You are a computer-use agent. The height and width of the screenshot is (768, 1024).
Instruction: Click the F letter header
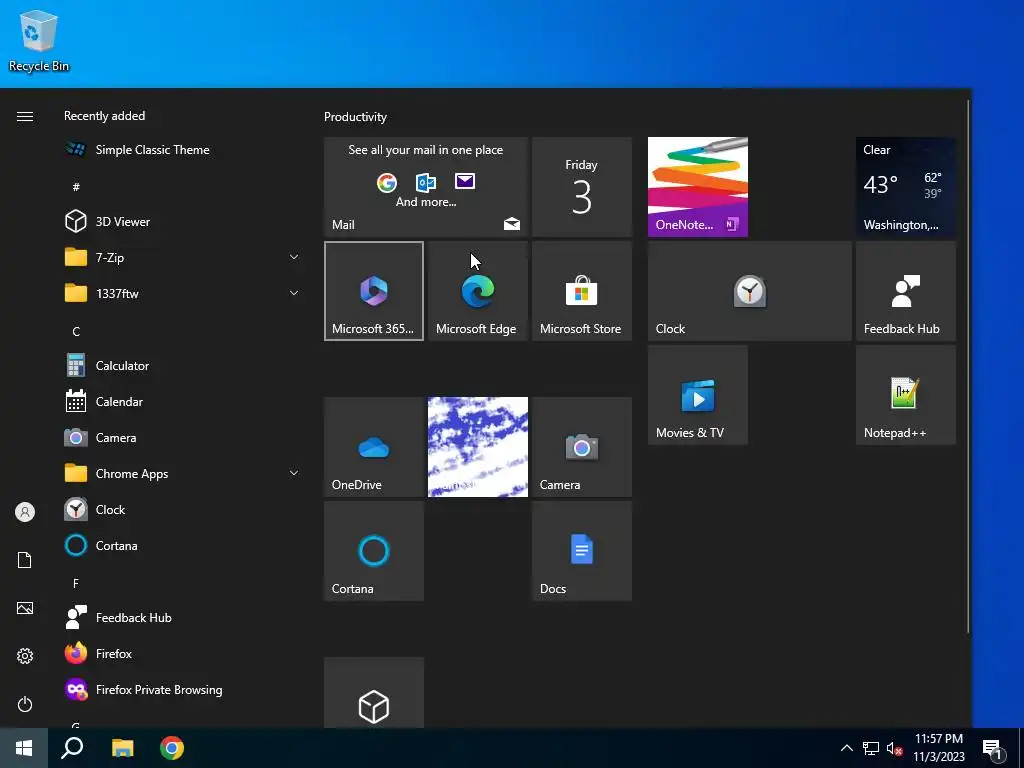pos(76,583)
